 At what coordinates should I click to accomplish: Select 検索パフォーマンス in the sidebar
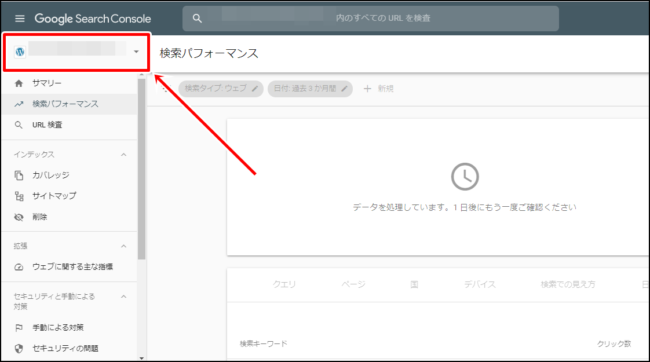tap(69, 104)
